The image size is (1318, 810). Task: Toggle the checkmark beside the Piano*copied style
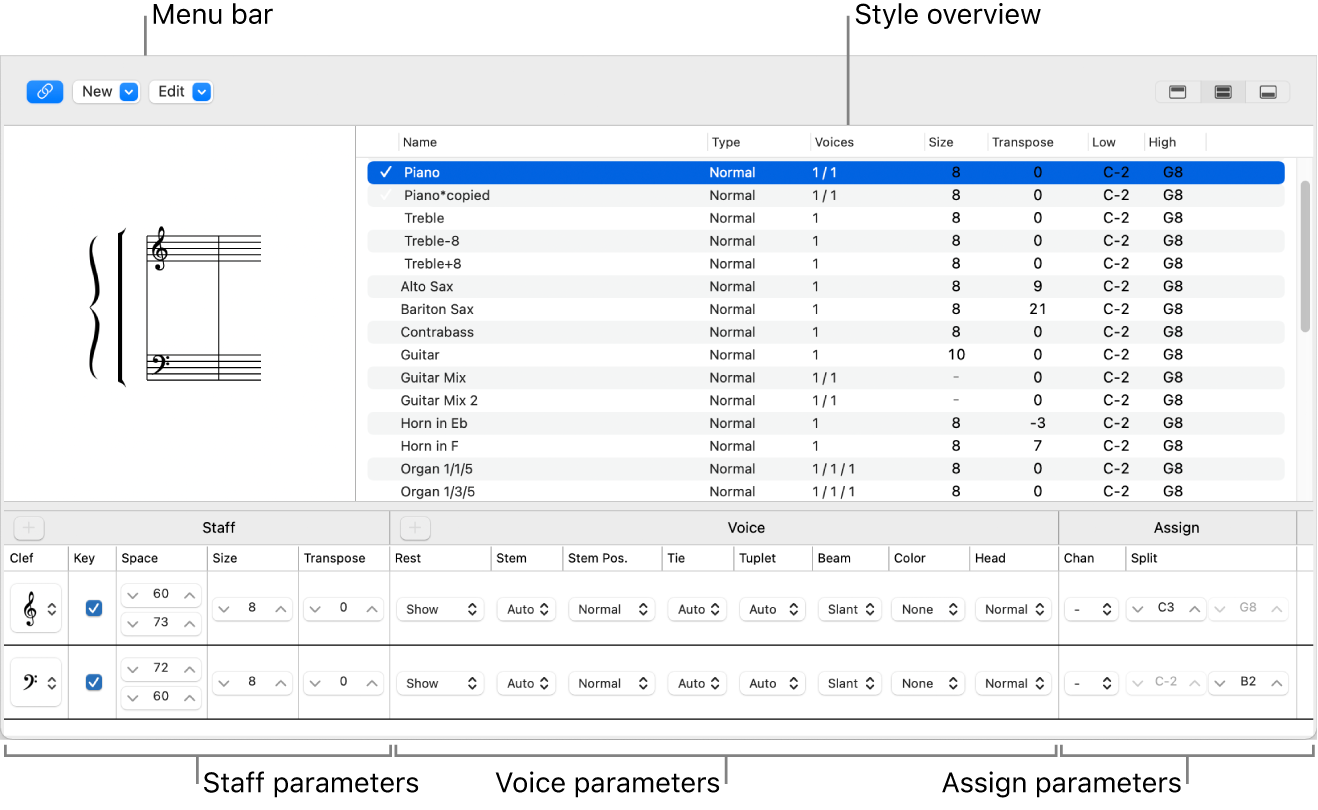coord(385,195)
